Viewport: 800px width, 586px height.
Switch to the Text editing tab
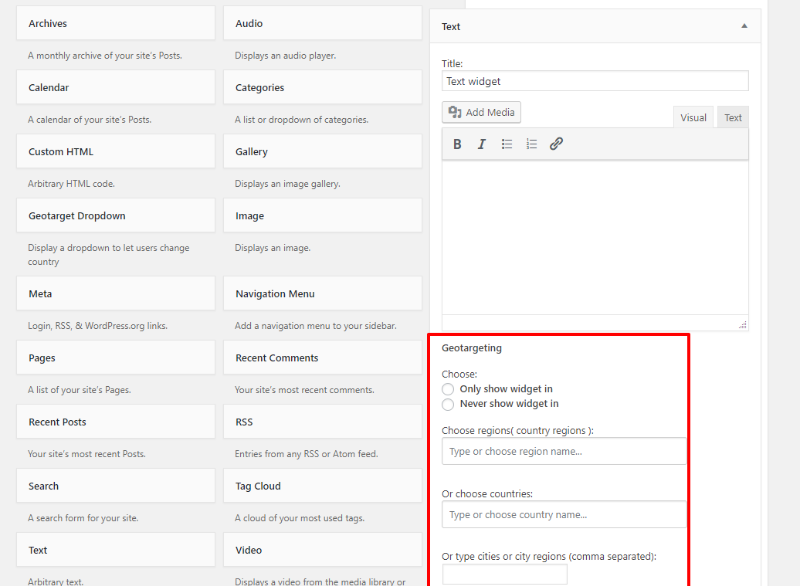(732, 117)
